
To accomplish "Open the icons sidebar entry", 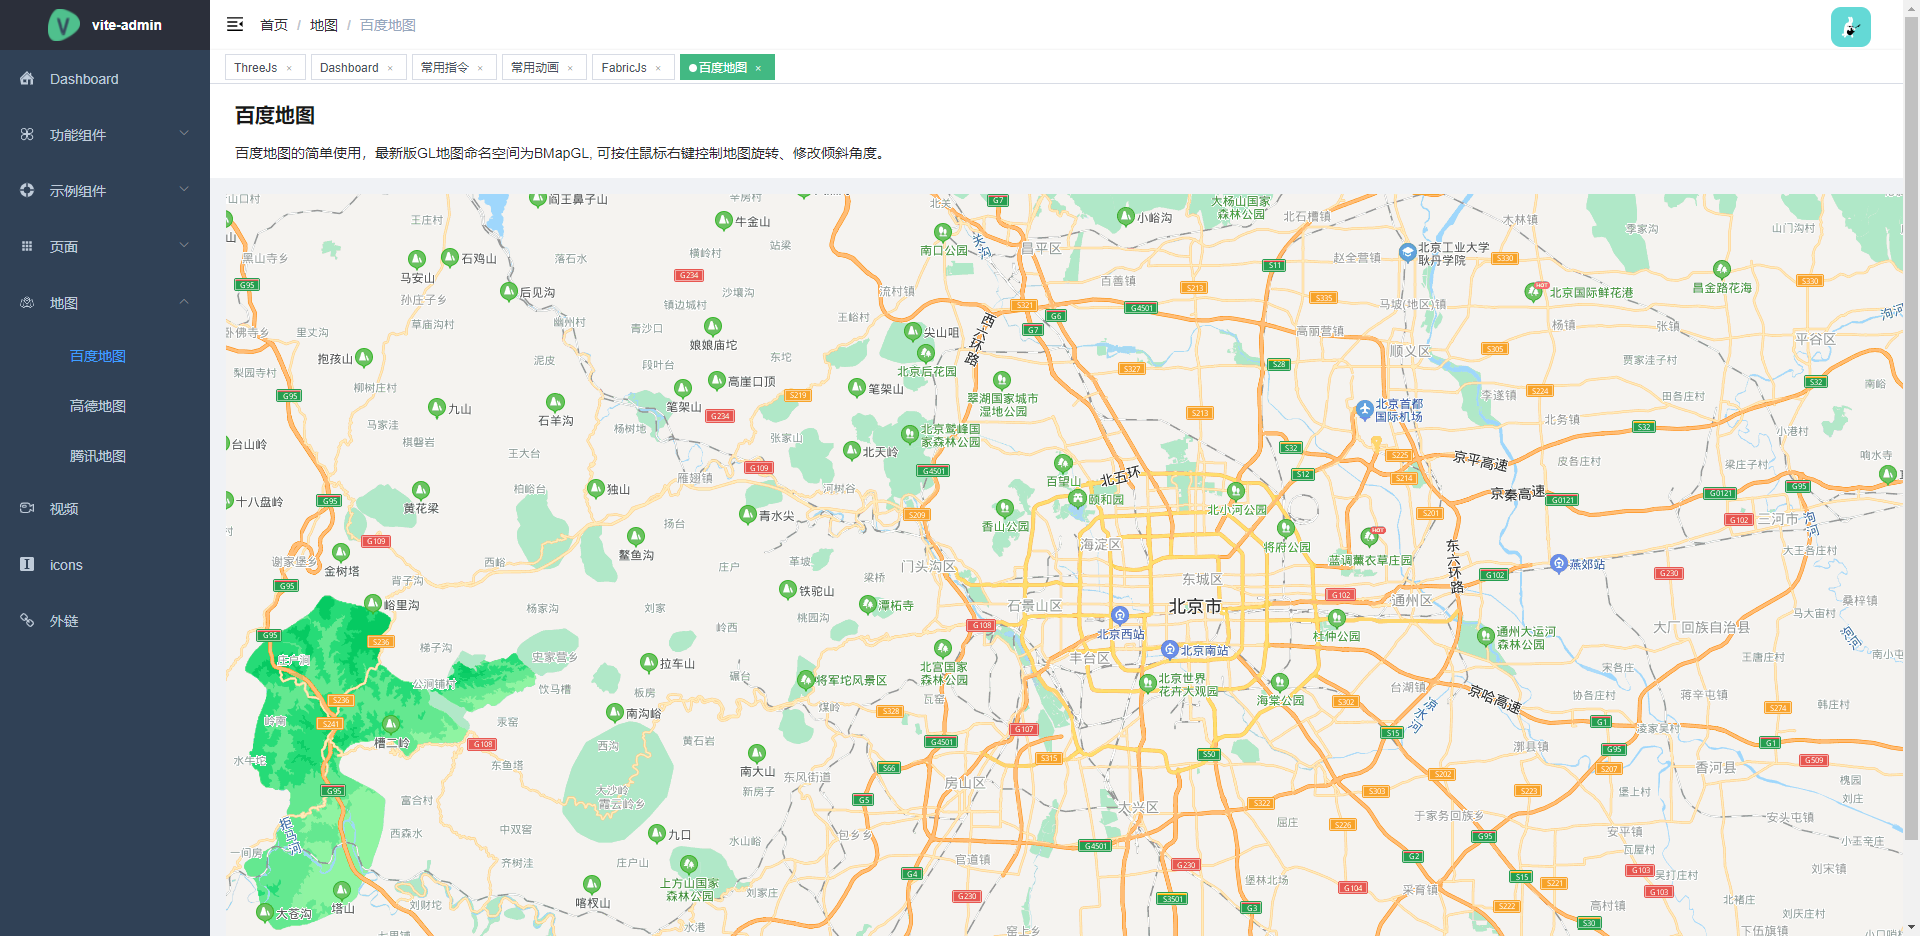I will point(105,565).
